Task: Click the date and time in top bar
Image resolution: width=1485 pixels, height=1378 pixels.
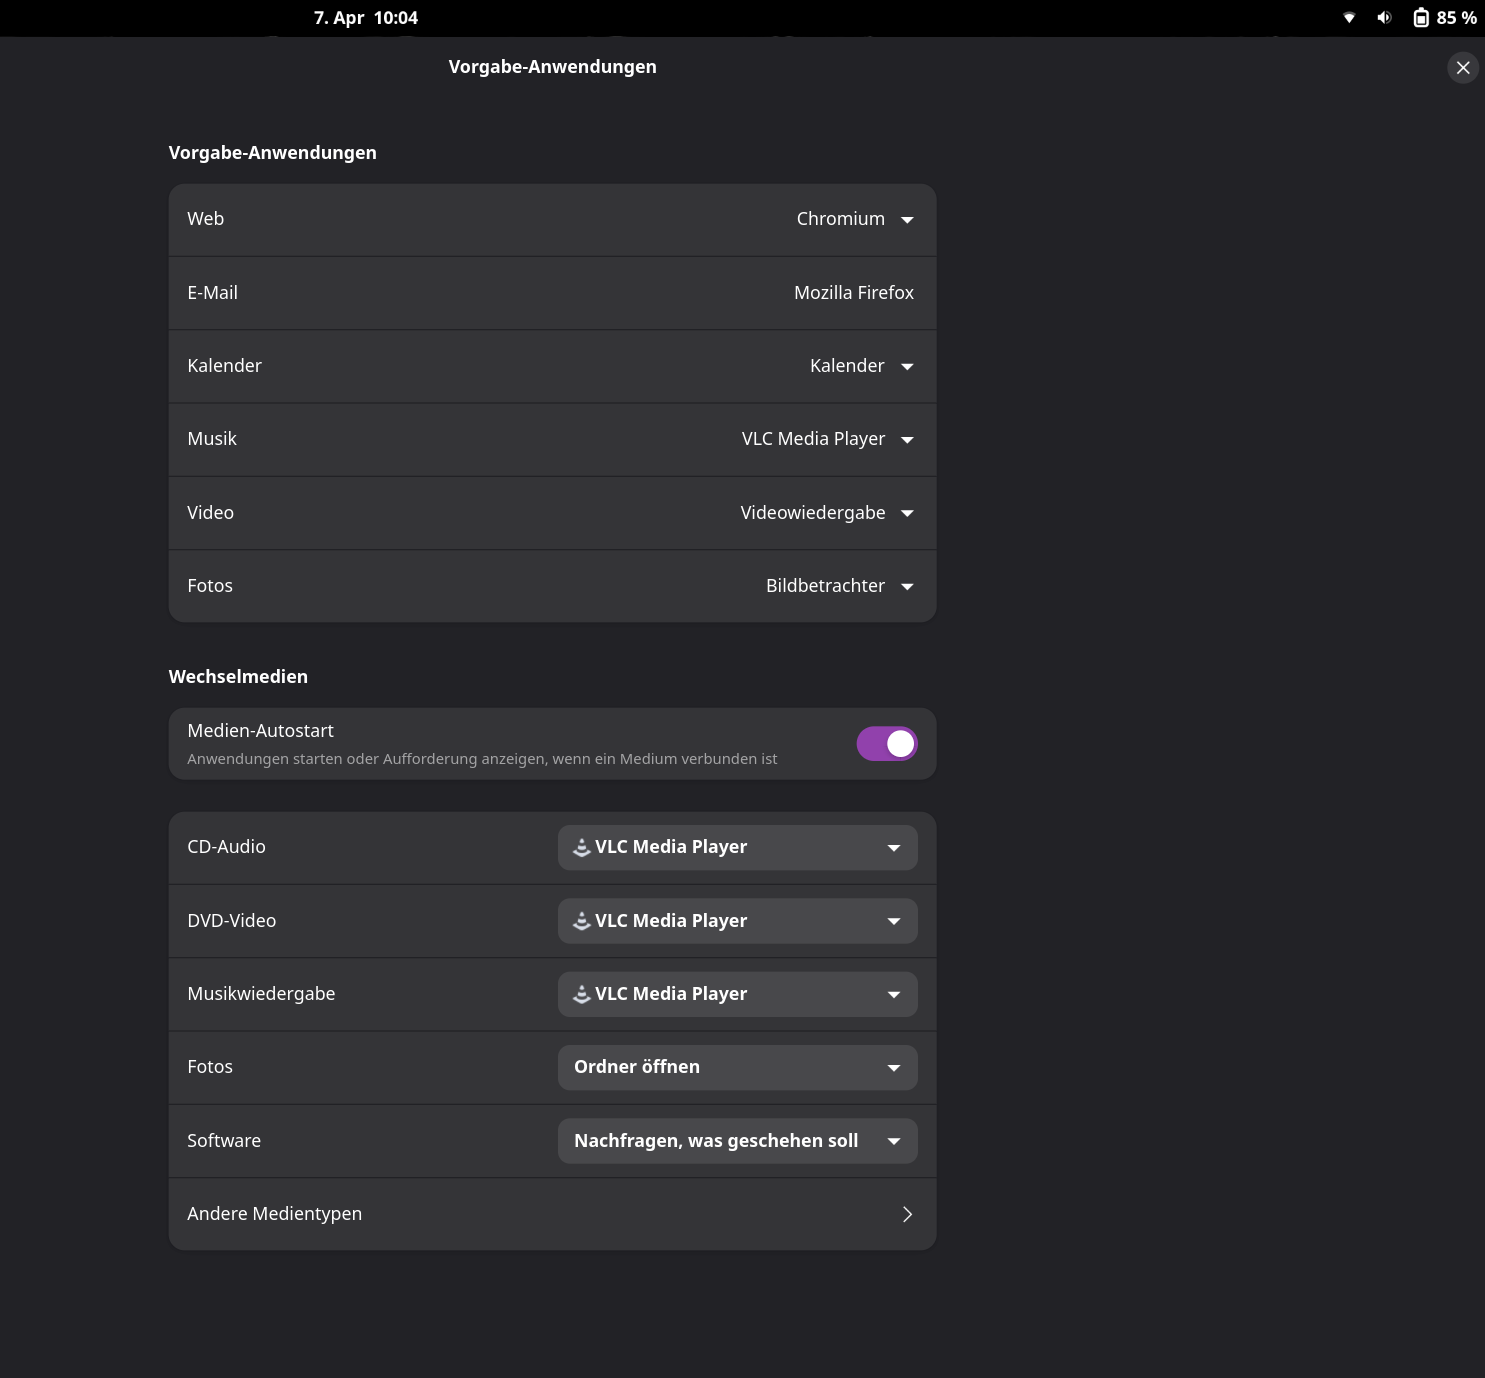Action: click(x=366, y=18)
